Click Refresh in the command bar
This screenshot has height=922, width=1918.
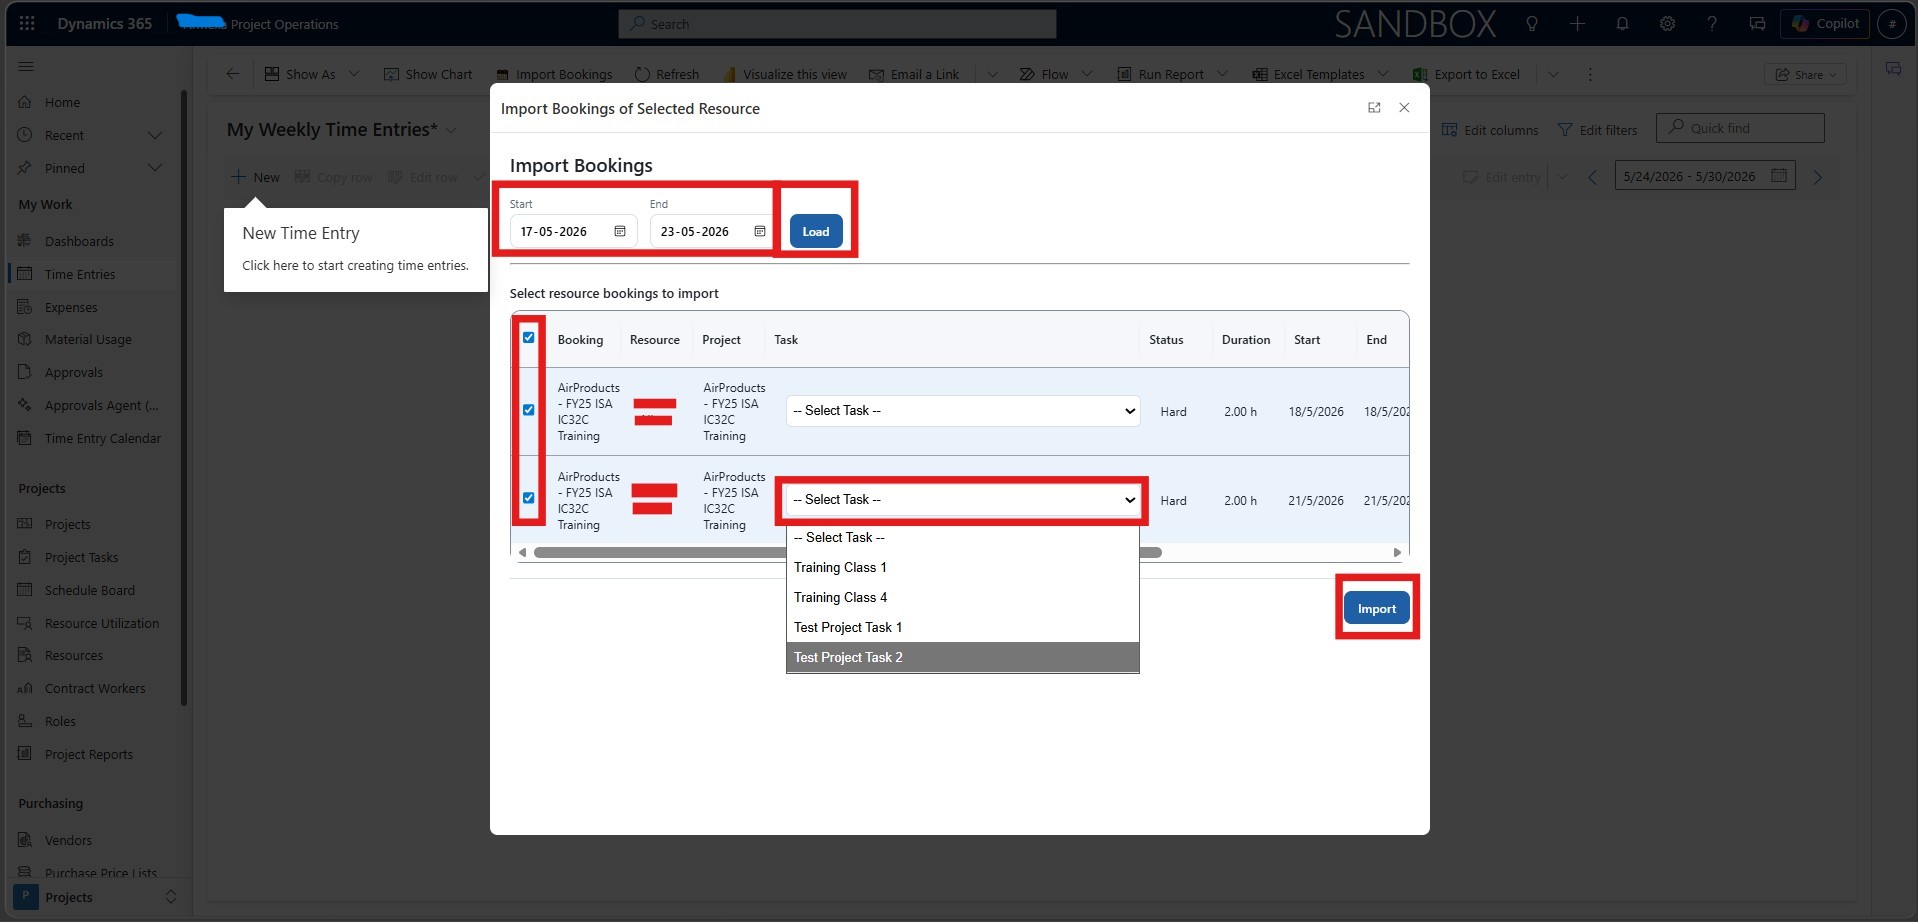[667, 74]
